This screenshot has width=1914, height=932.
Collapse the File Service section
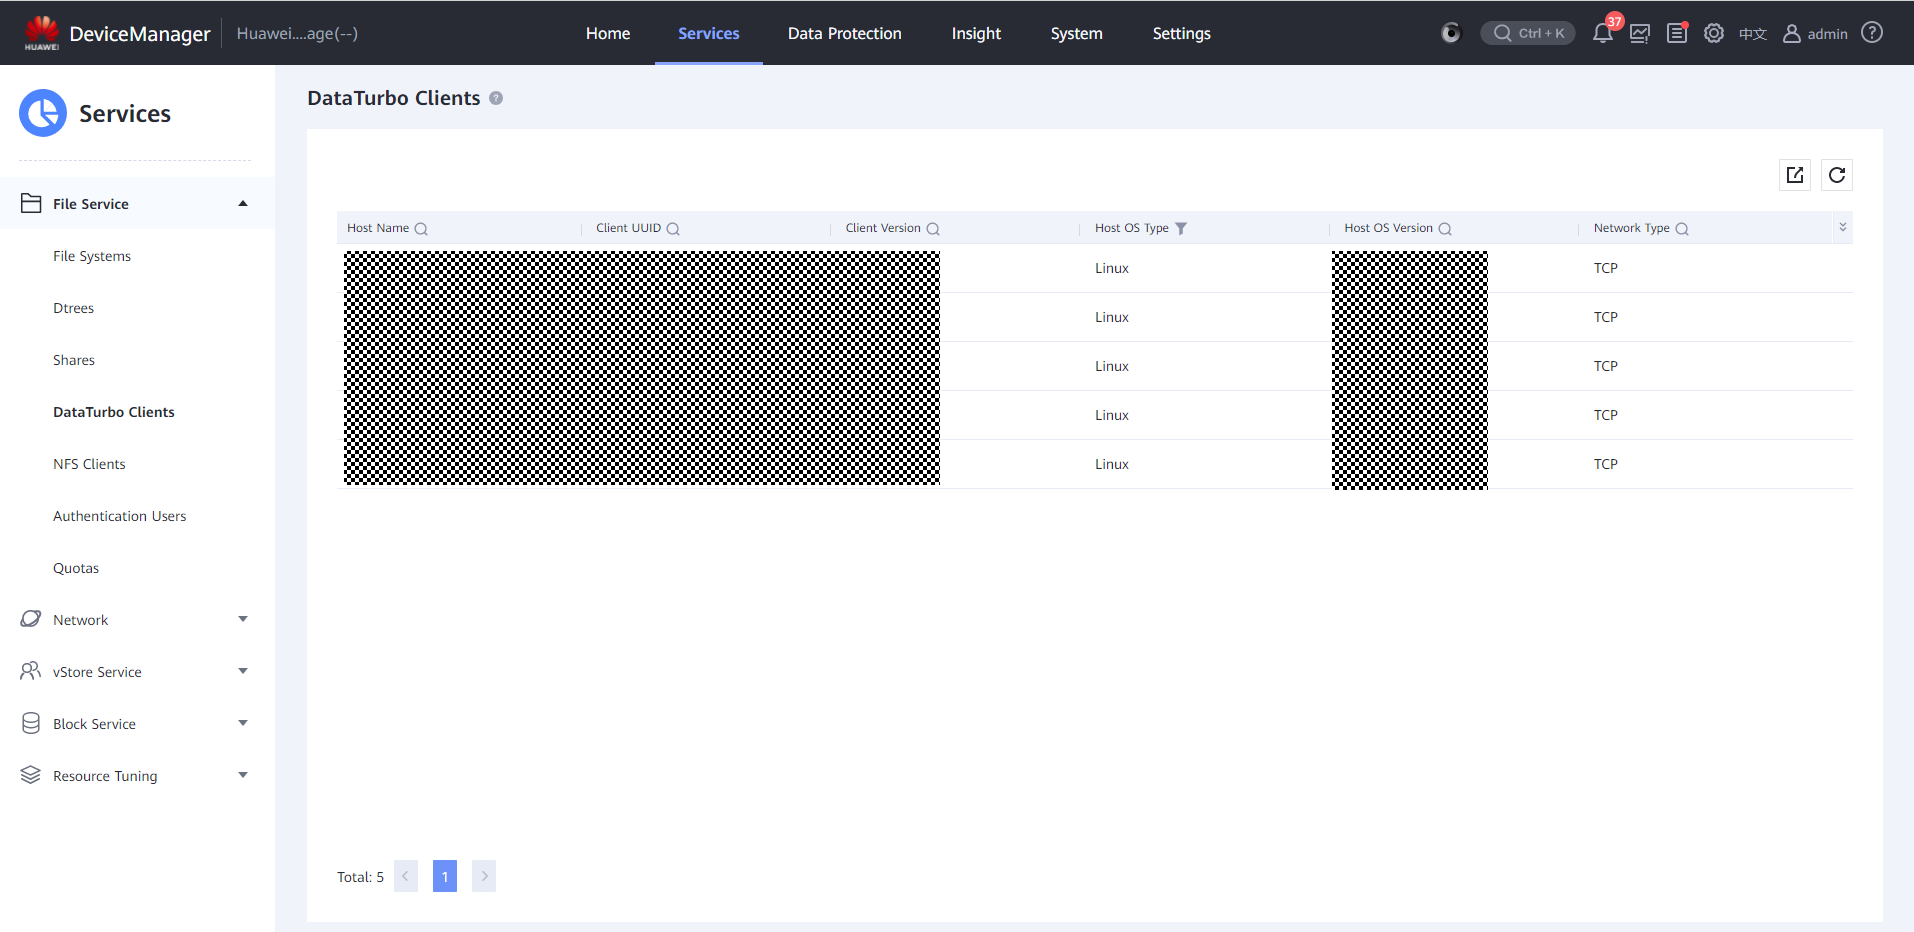pyautogui.click(x=242, y=204)
